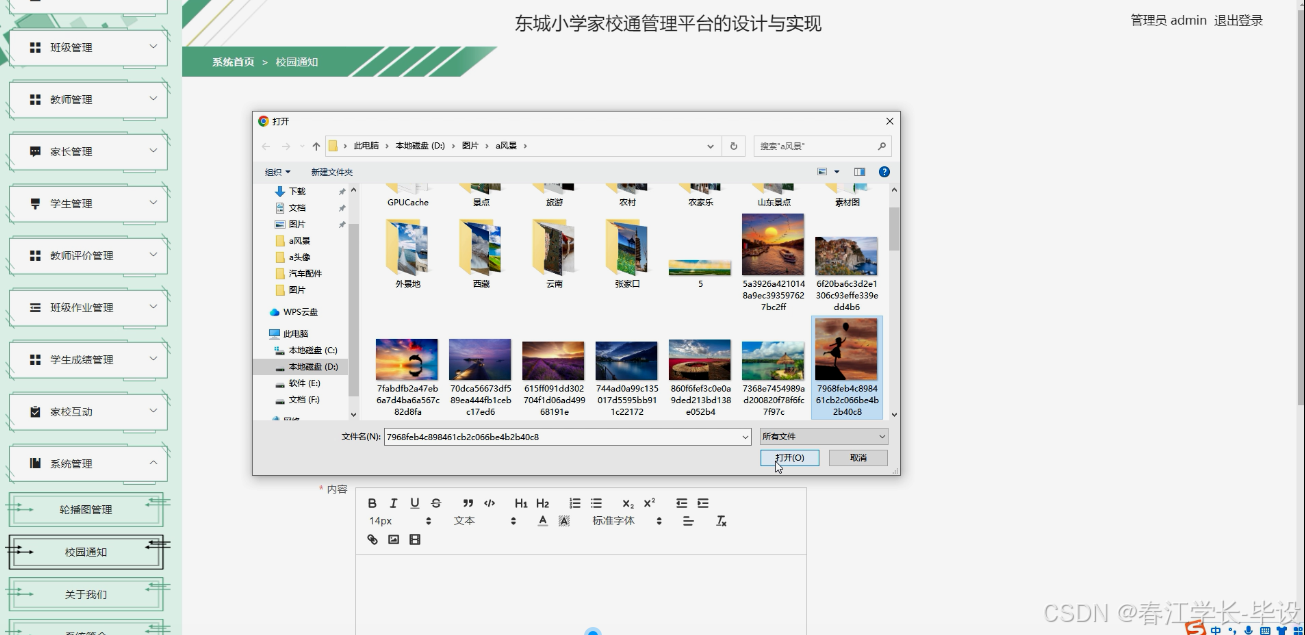Select WPS云盘 in navigation pane
Image resolution: width=1305 pixels, height=635 pixels.
click(x=300, y=312)
